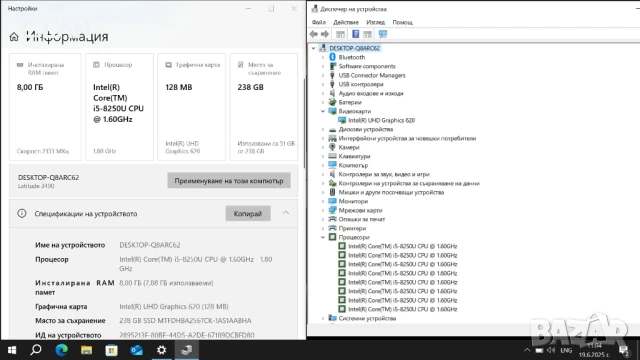Open Microsoft Store from the taskbar
This screenshot has height=360, width=640.
[111, 350]
